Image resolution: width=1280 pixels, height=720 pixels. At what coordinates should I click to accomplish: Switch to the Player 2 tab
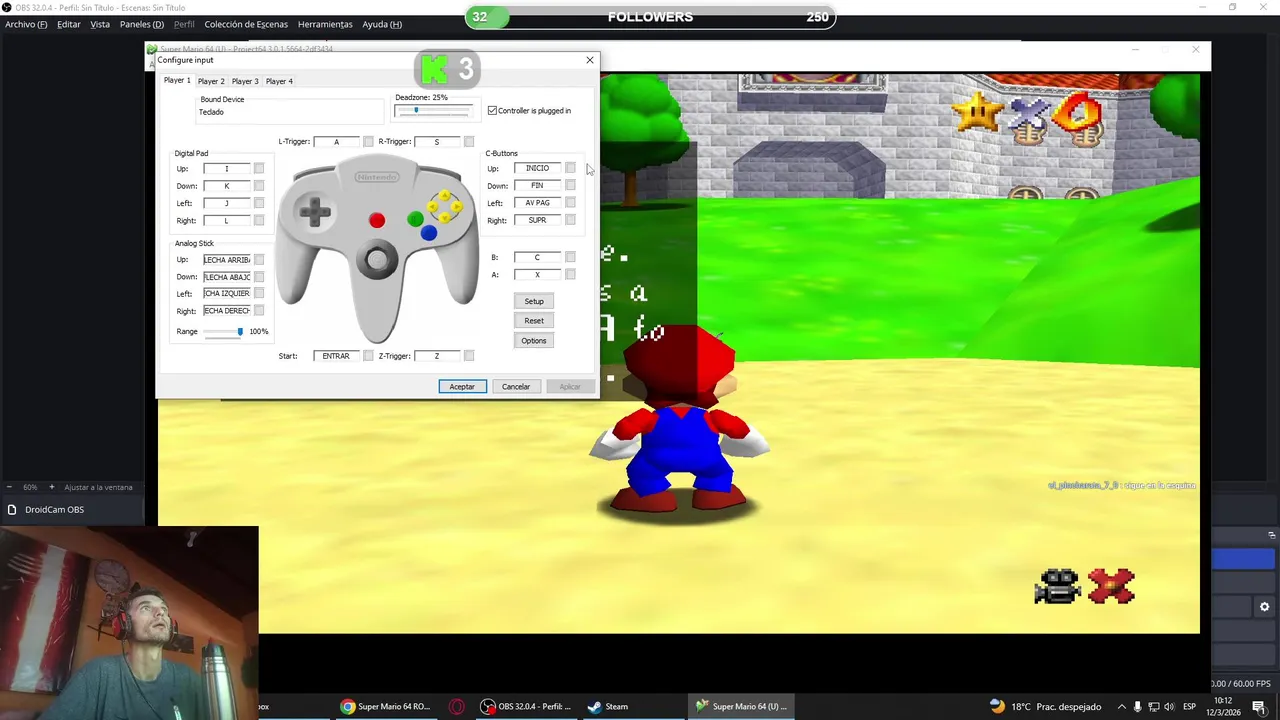click(211, 81)
